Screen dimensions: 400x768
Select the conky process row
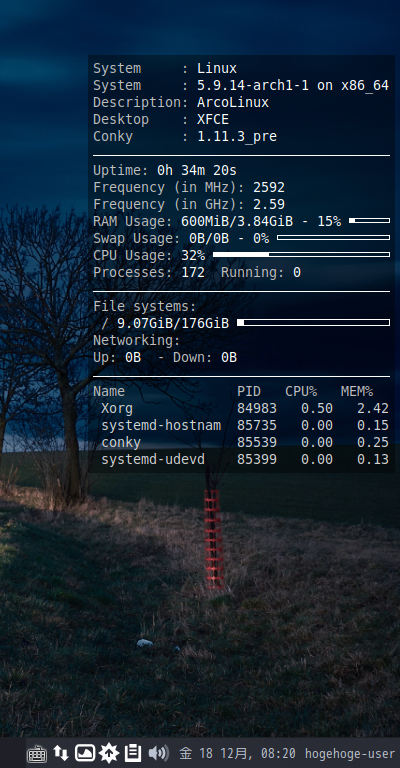[241, 443]
